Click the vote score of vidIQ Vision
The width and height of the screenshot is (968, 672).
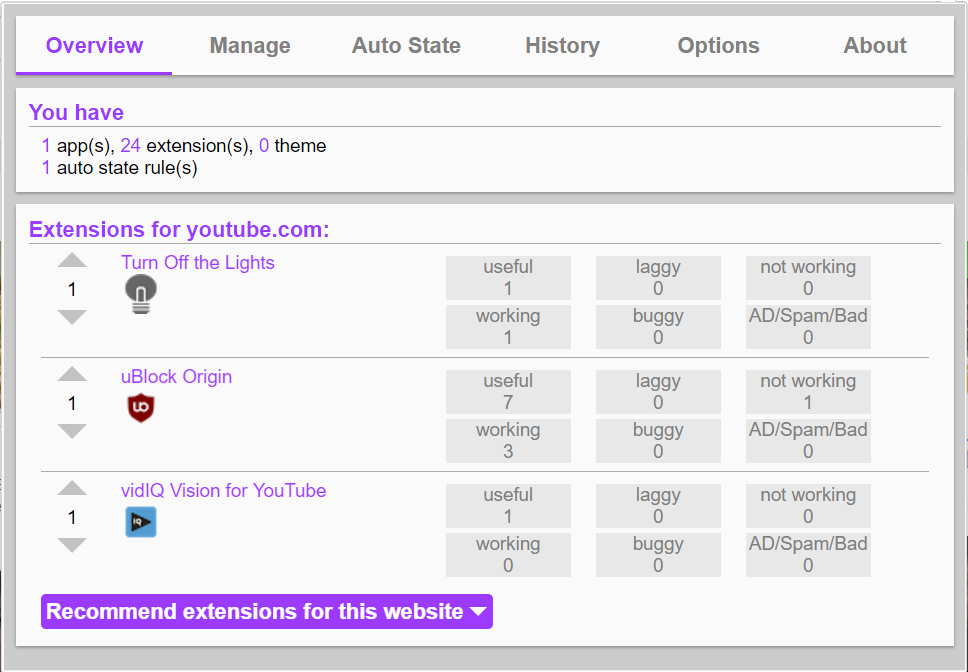pyautogui.click(x=72, y=517)
